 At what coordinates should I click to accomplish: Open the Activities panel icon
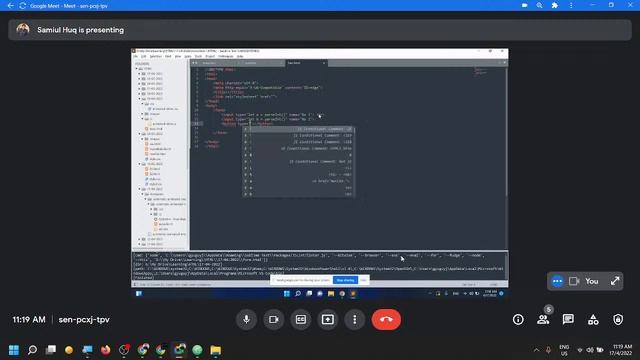click(593, 320)
